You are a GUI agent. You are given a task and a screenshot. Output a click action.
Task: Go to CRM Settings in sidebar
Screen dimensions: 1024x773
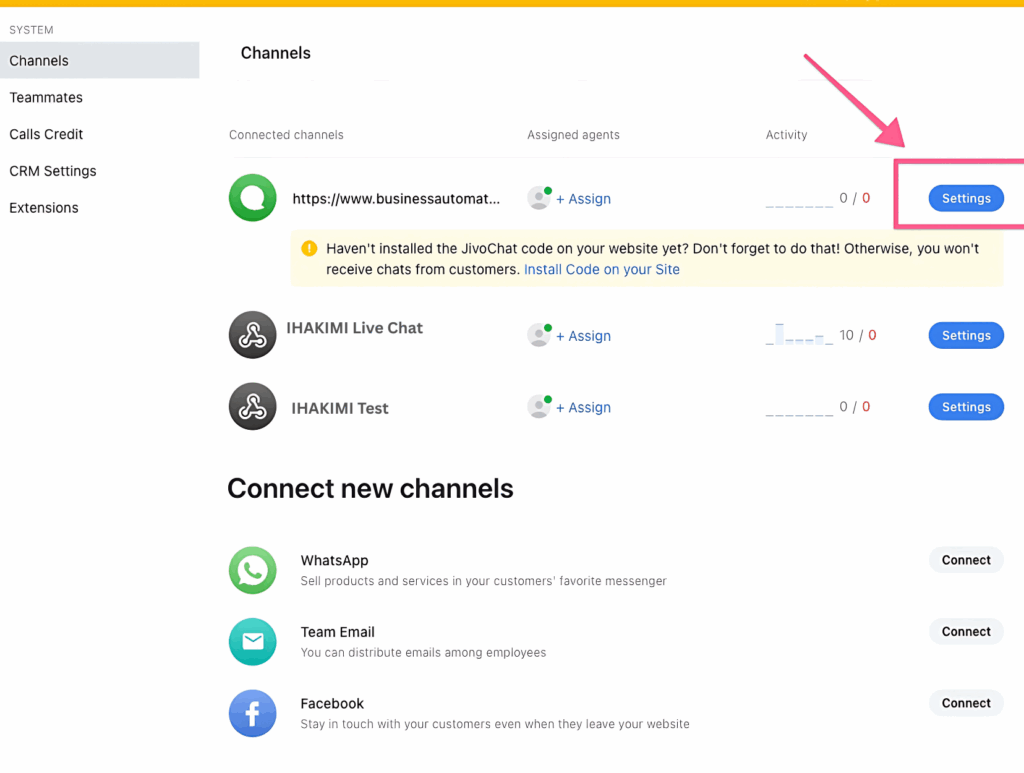(53, 171)
